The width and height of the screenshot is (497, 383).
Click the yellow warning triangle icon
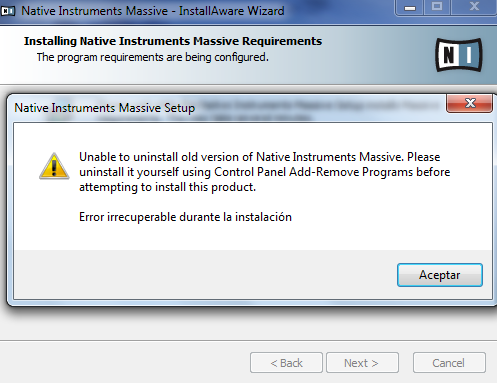[x=54, y=166]
